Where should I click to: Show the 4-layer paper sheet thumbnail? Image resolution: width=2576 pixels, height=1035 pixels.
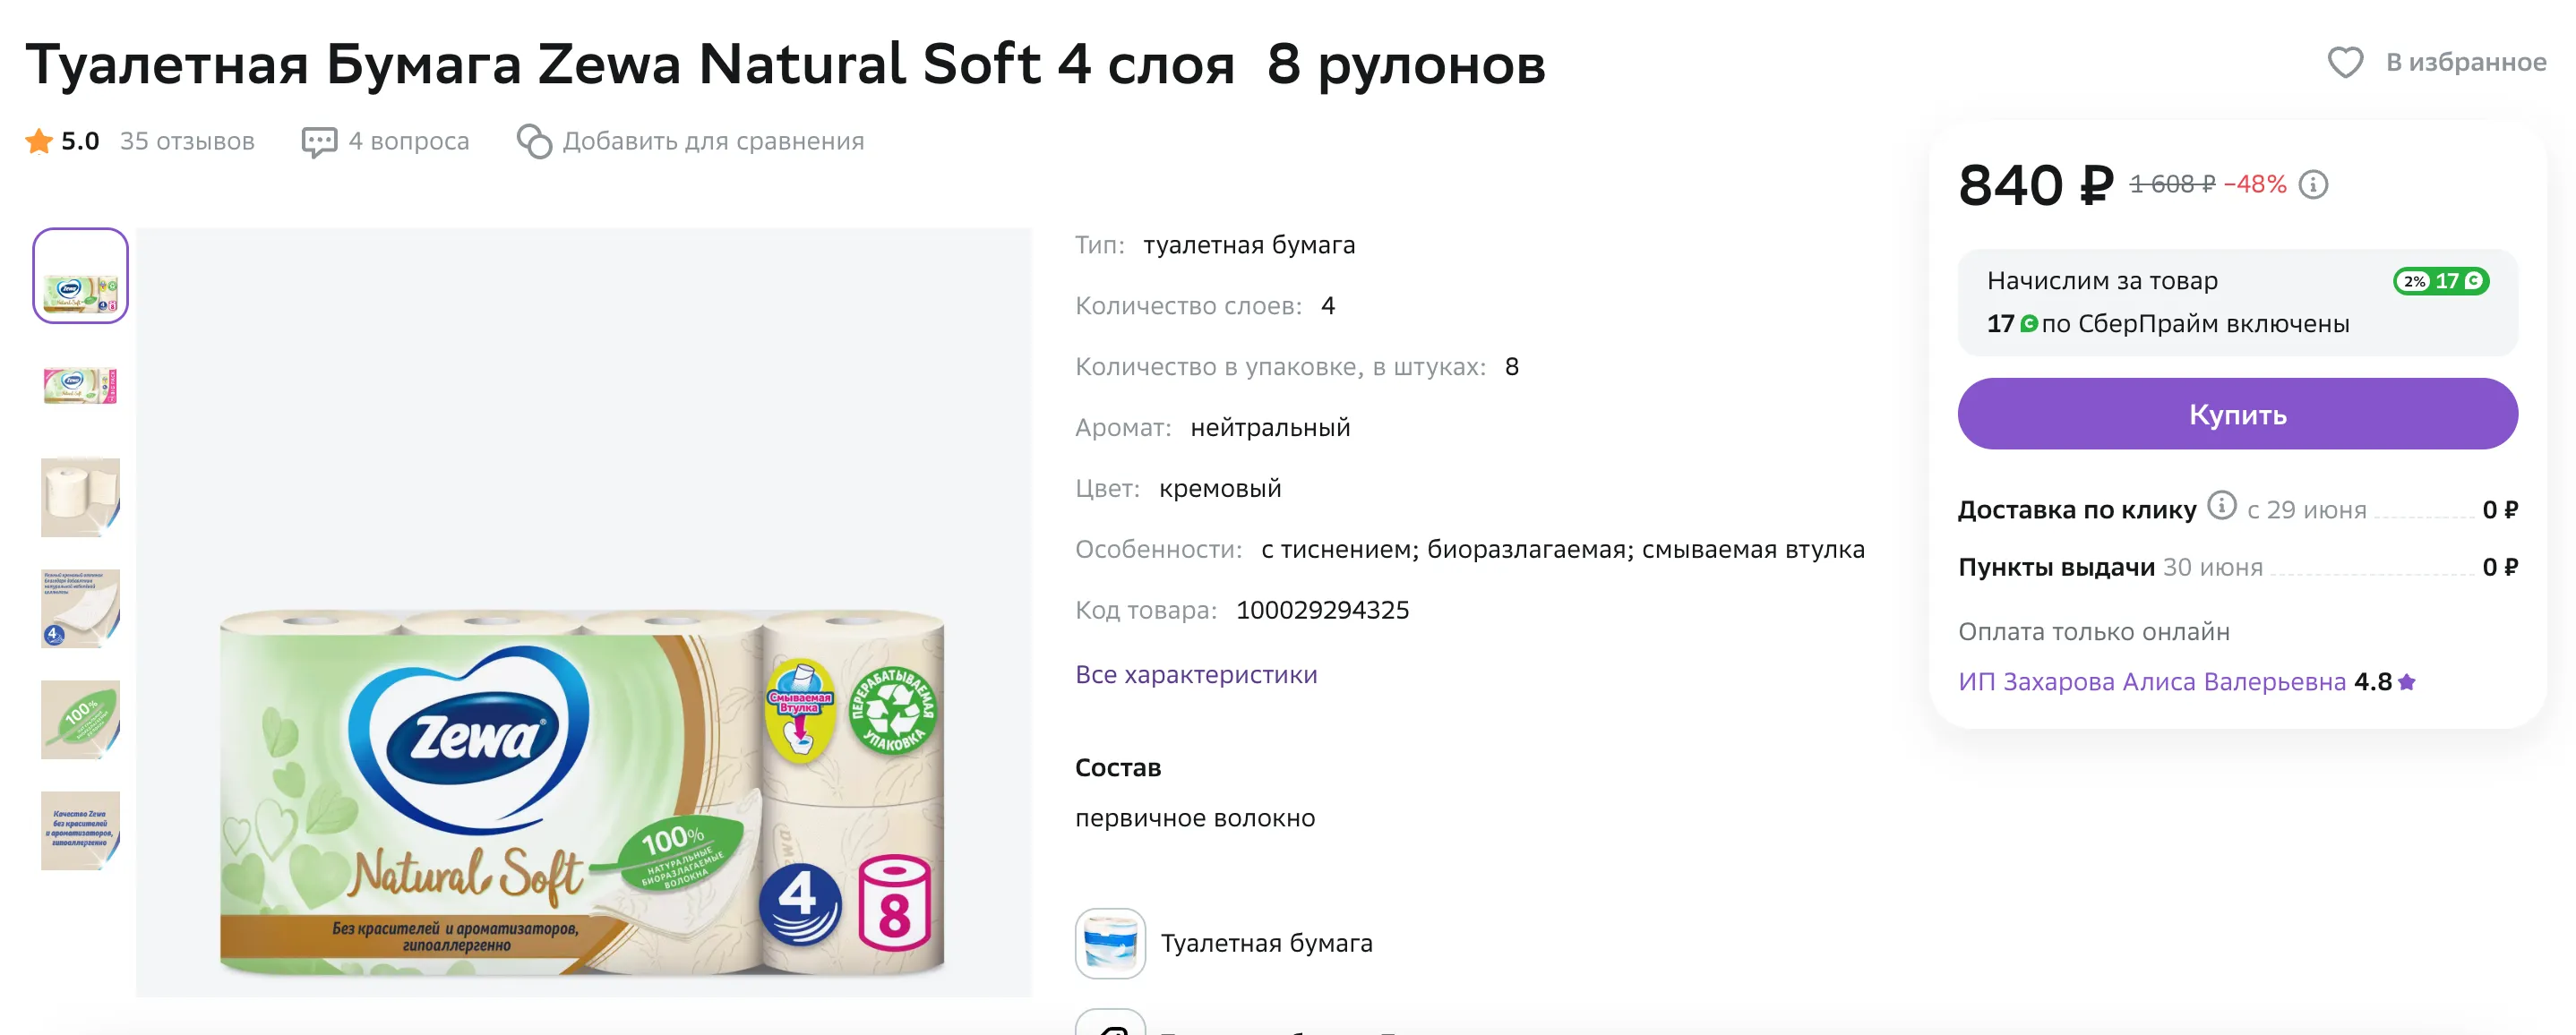click(x=80, y=608)
